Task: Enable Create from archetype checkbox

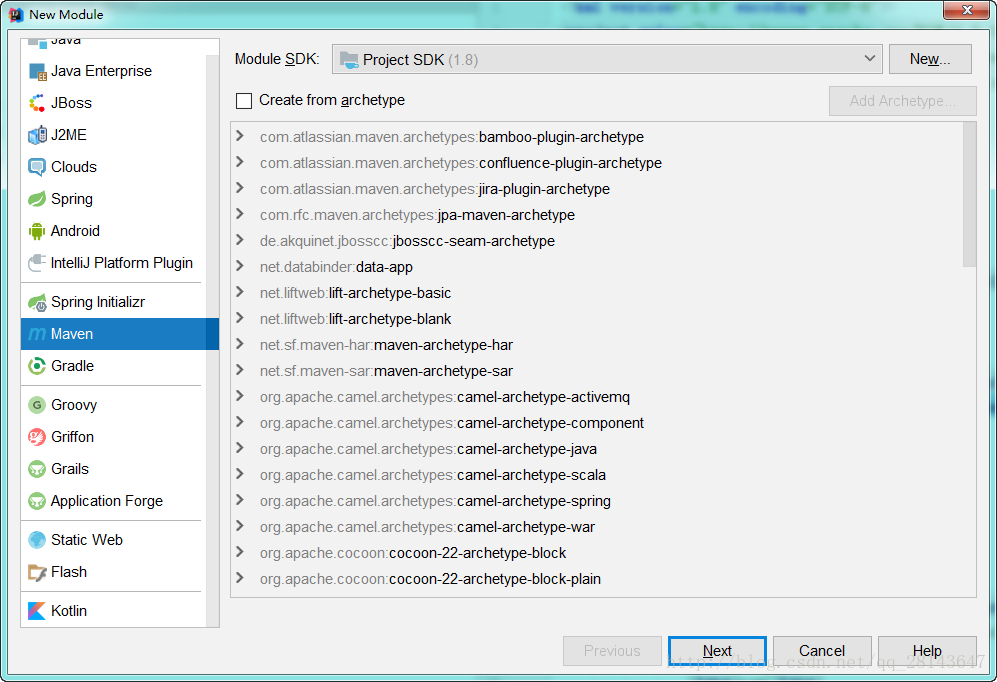Action: click(244, 100)
